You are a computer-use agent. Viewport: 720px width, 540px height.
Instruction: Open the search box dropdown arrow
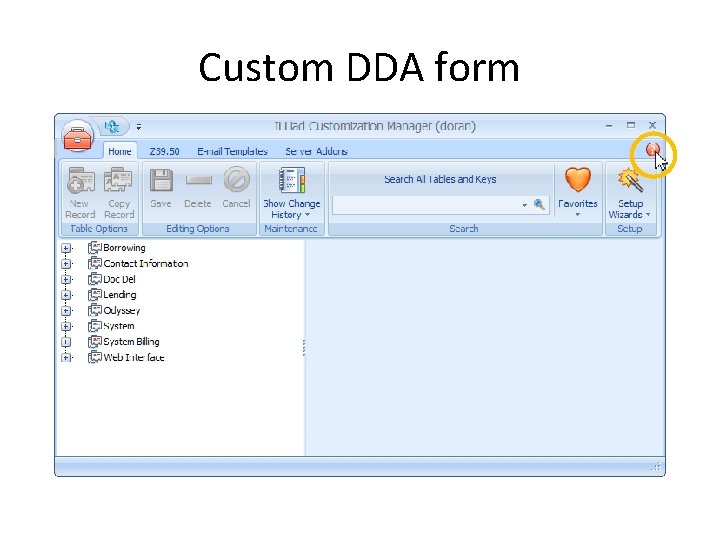(x=524, y=205)
